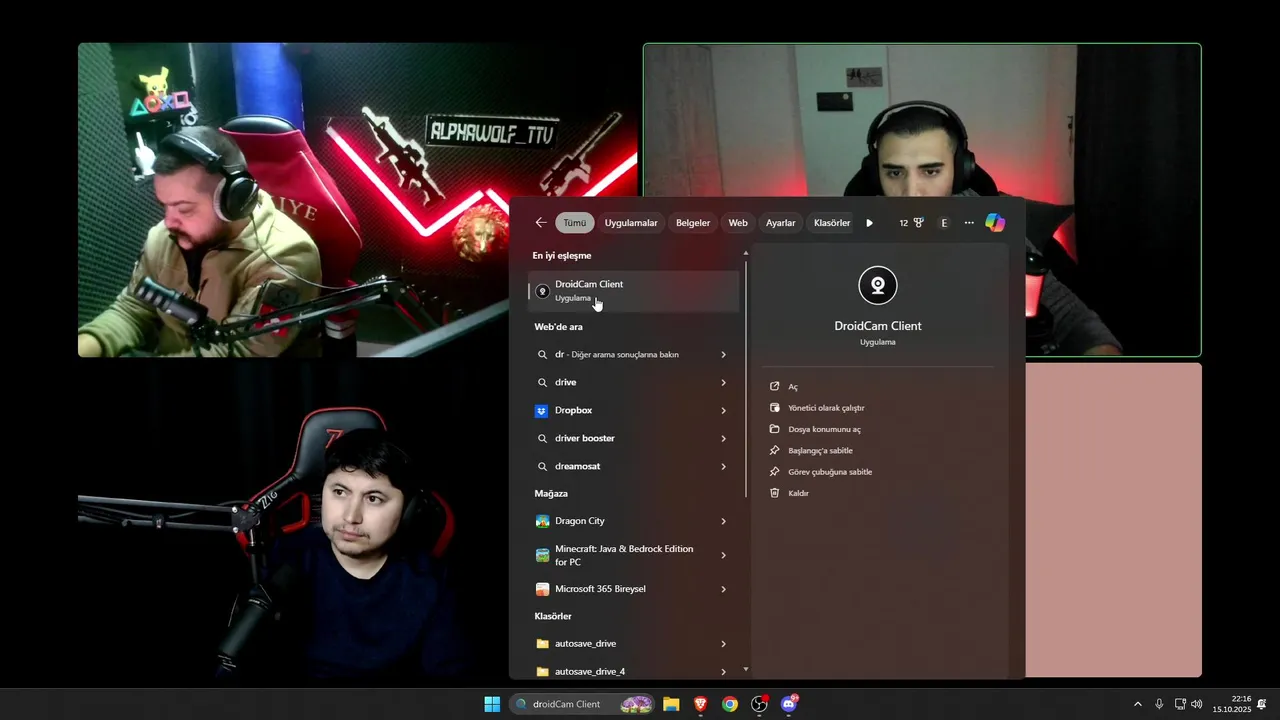Open the Windows Start button
The height and width of the screenshot is (720, 1280).
coord(492,704)
